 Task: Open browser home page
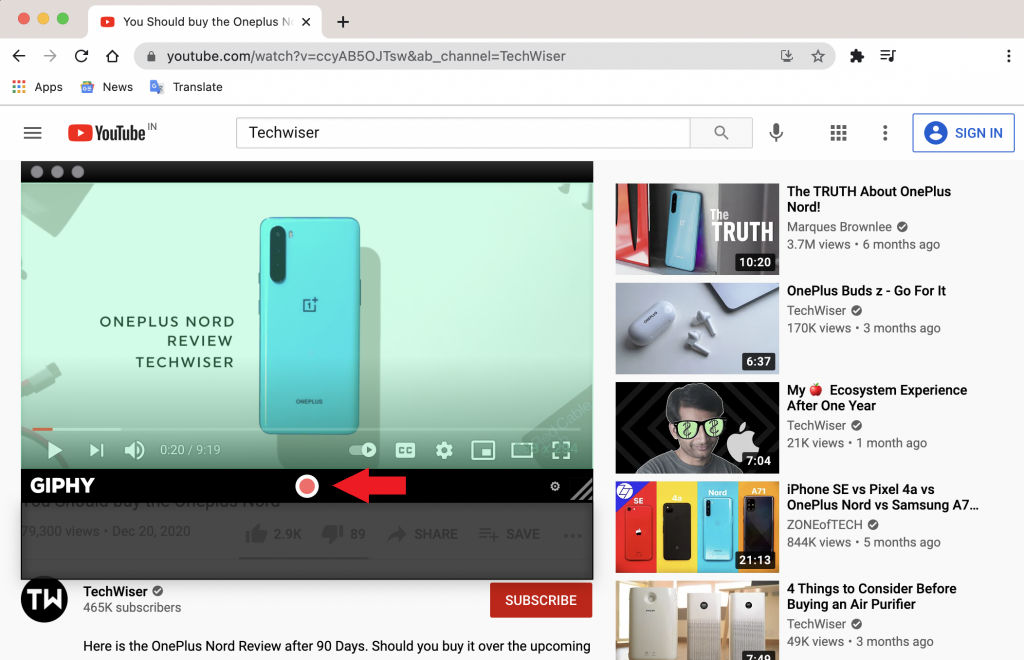tap(112, 56)
